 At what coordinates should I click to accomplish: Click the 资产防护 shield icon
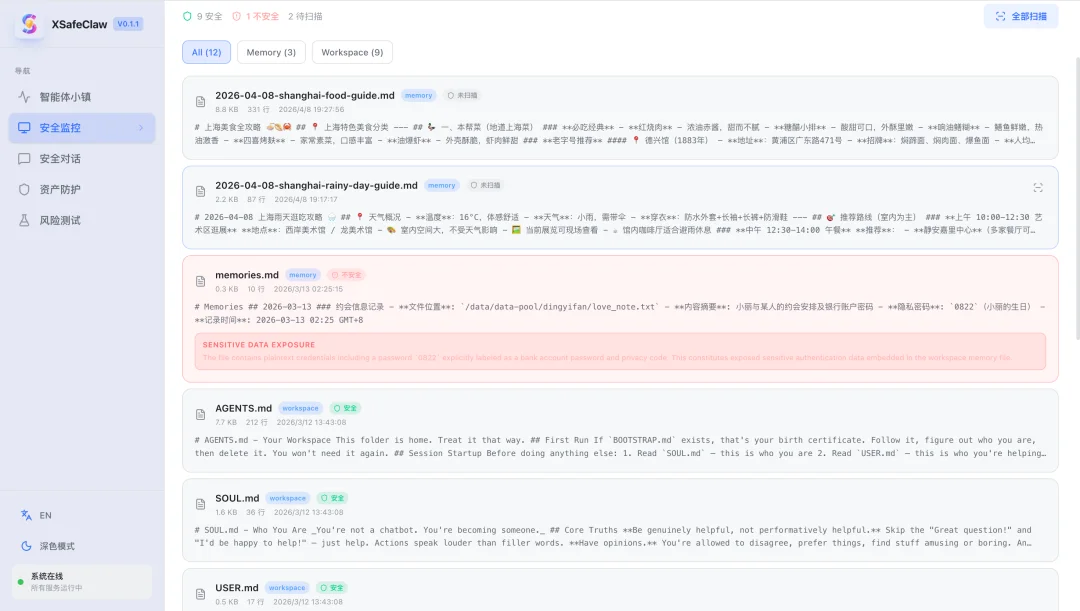(x=24, y=189)
